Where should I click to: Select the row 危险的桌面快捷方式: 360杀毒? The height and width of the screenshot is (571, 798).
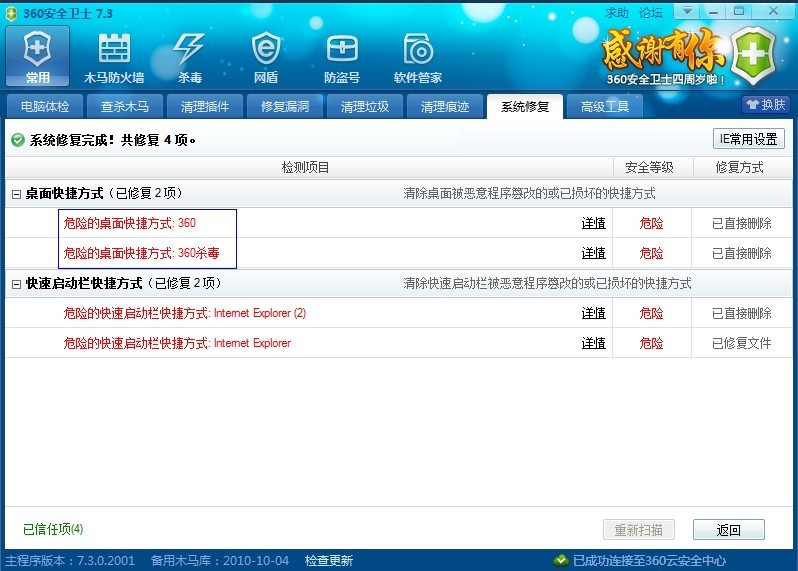click(399, 253)
